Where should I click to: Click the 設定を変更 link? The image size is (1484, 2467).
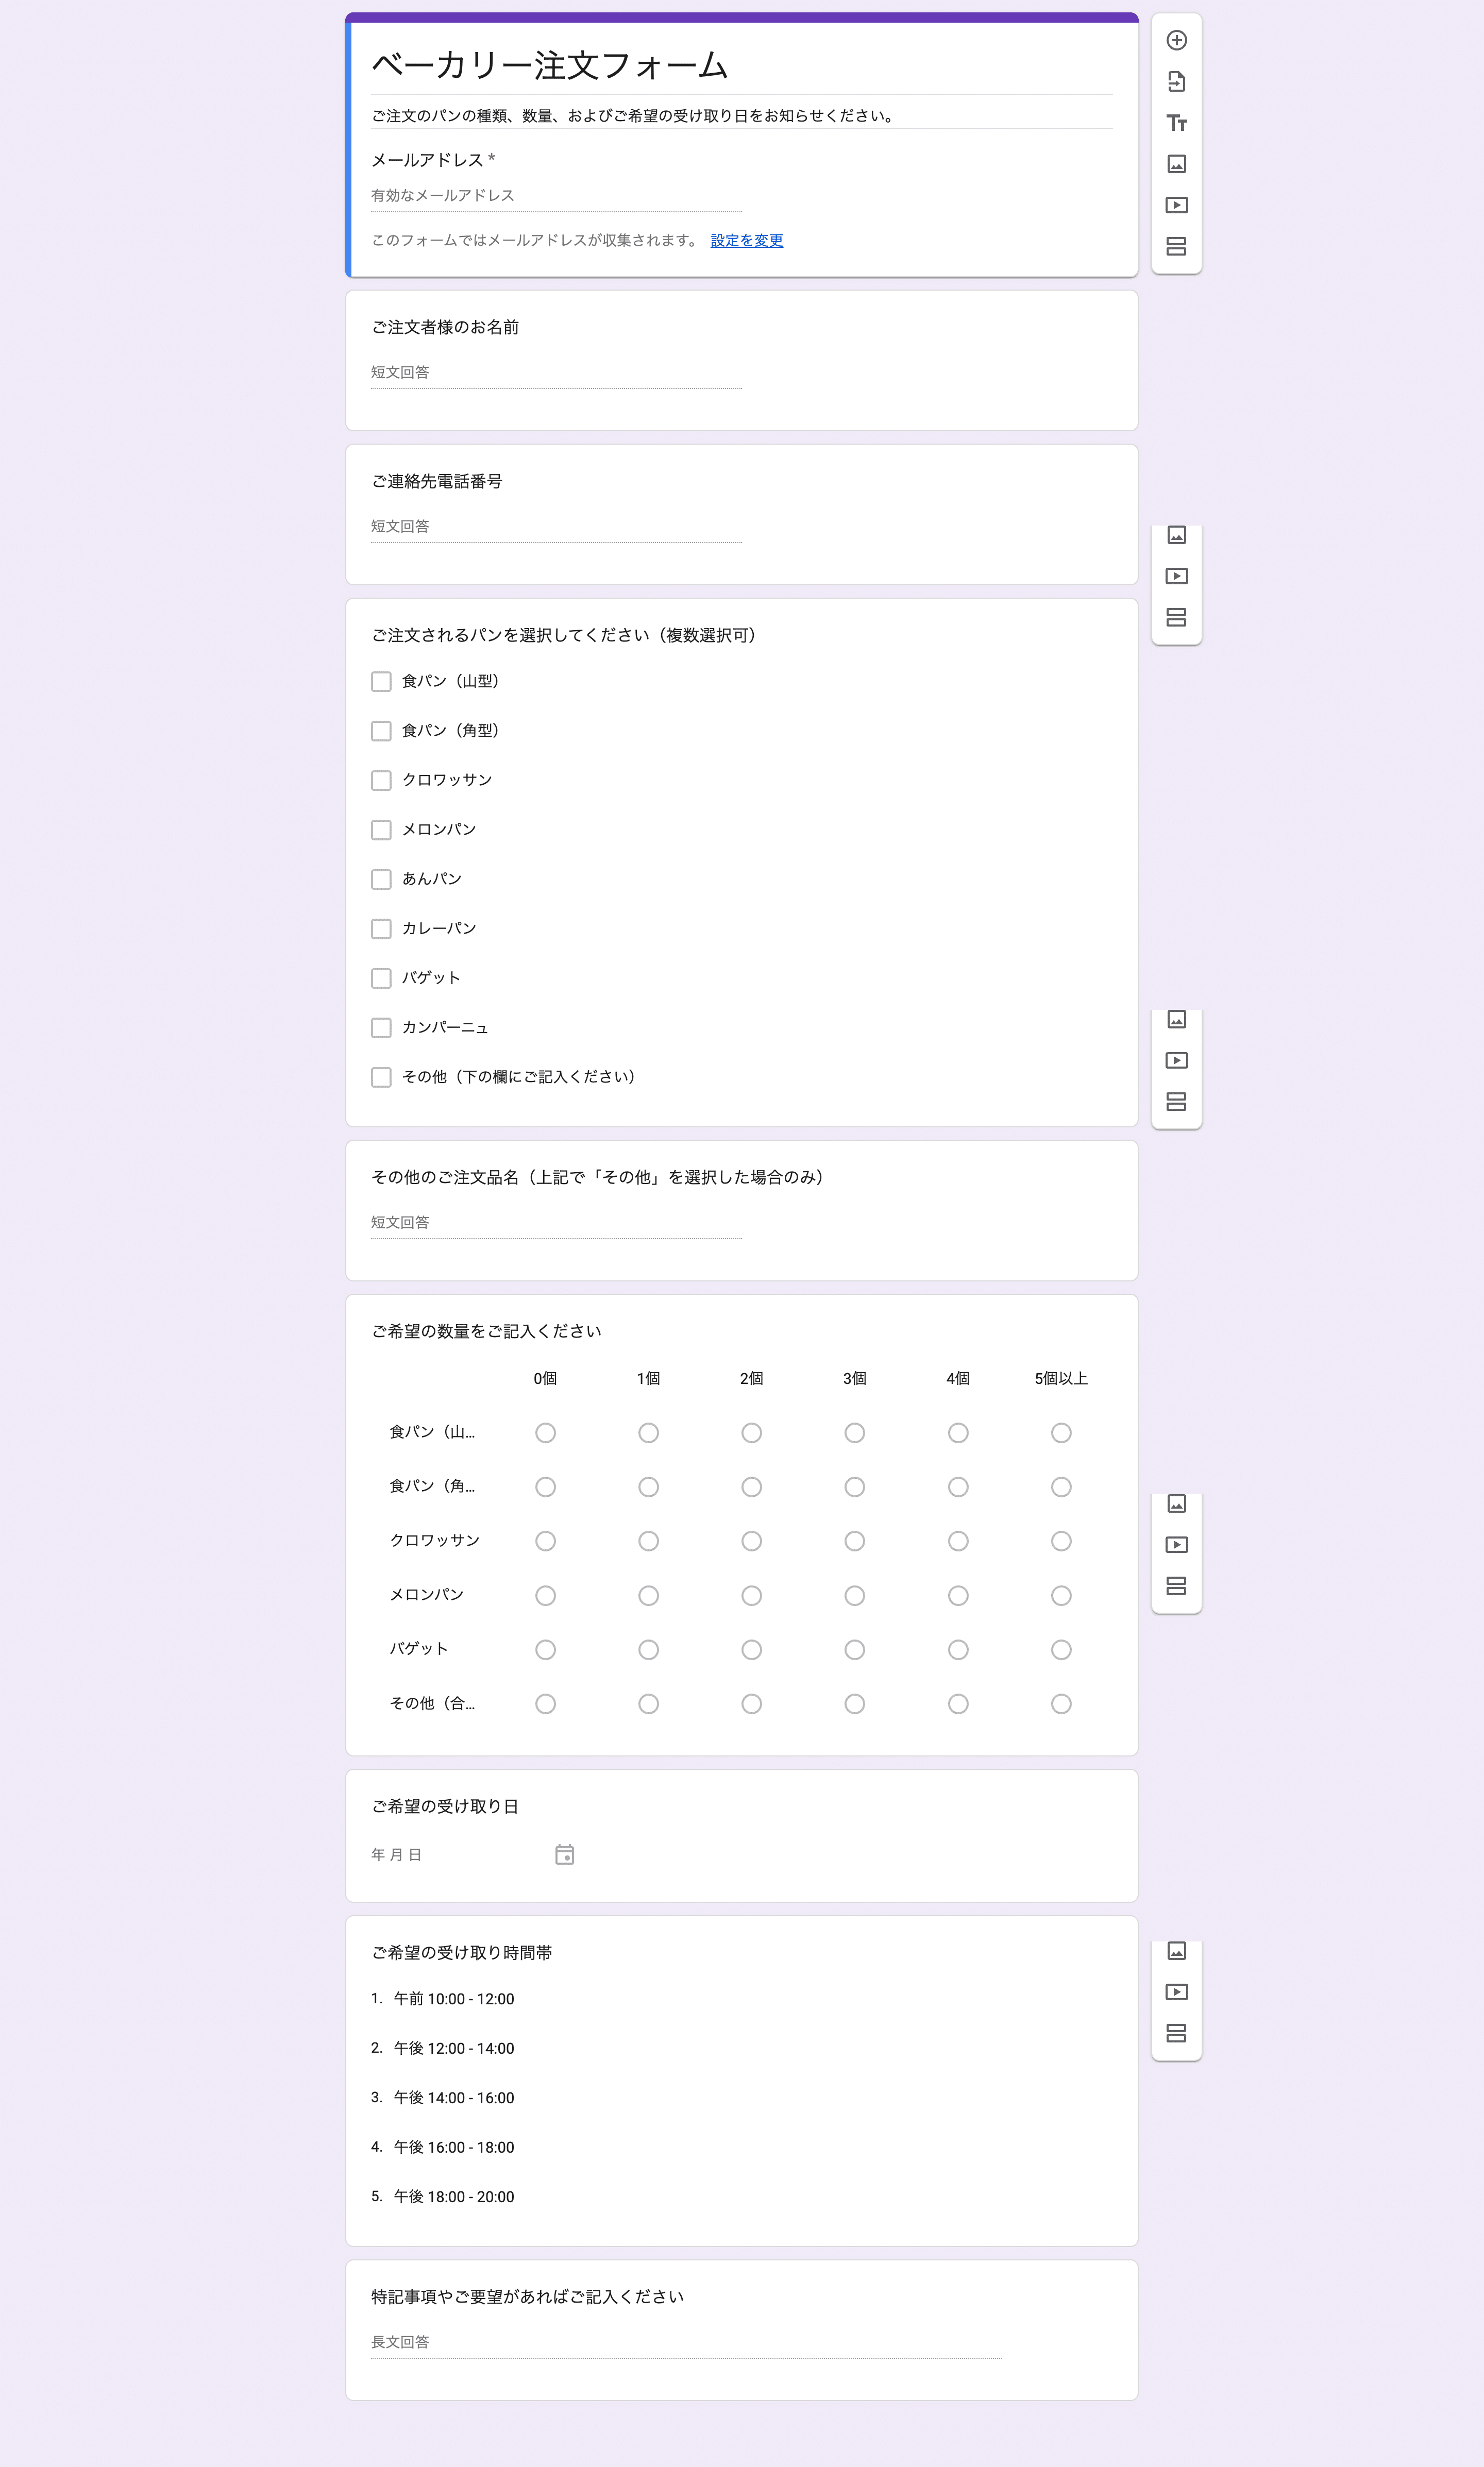[746, 241]
